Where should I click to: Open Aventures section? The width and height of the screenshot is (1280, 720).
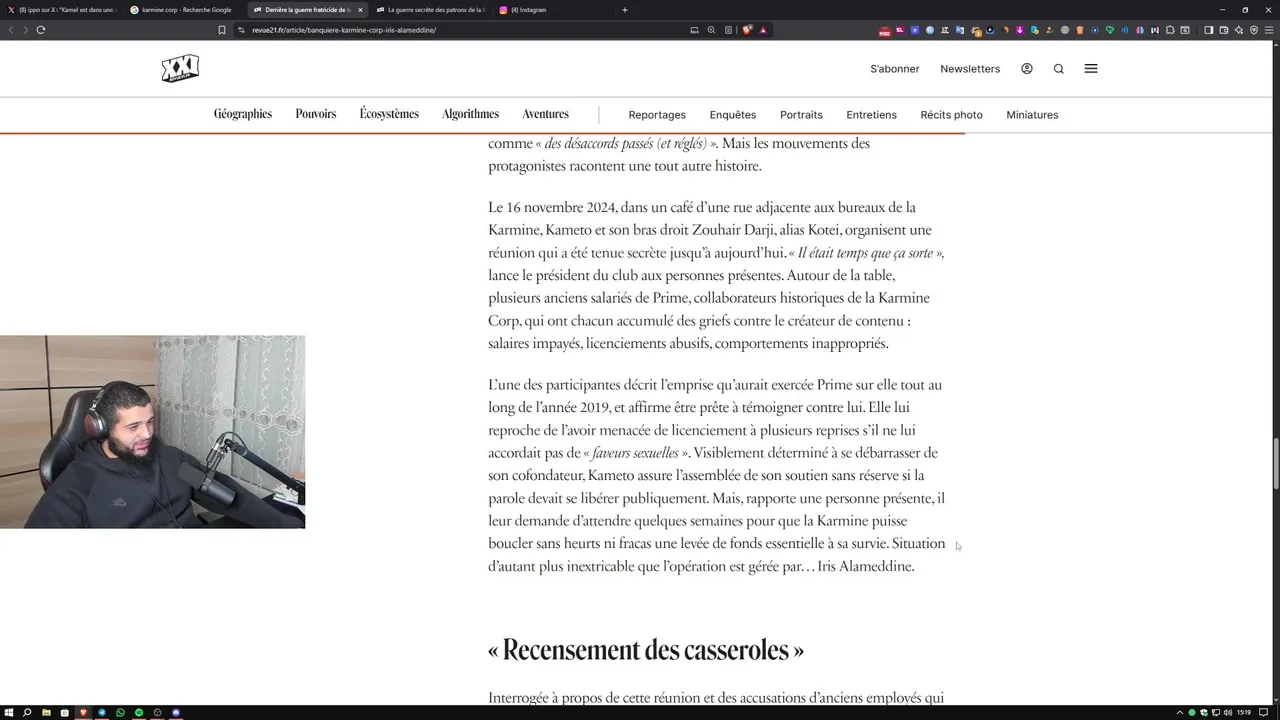point(545,114)
